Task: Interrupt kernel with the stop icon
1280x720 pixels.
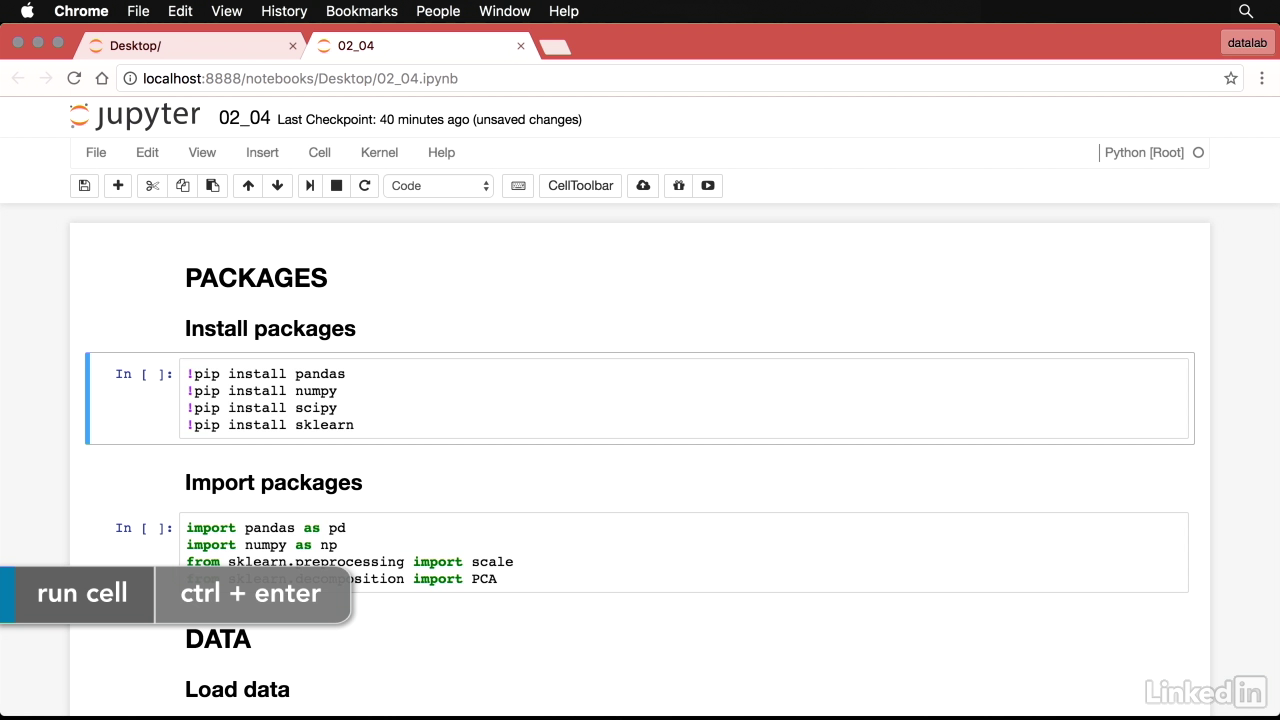Action: click(x=337, y=186)
